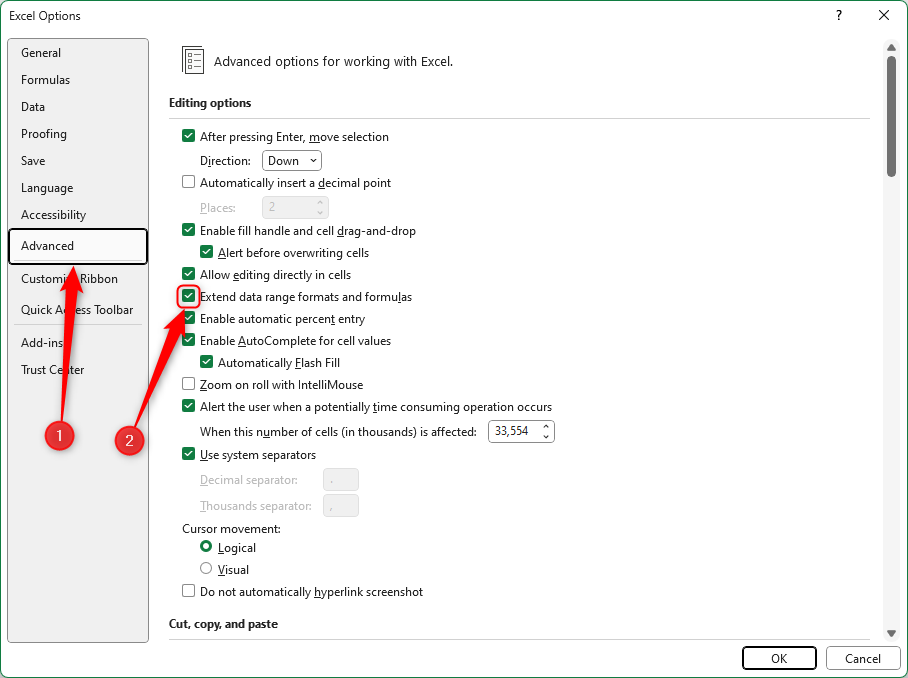Open the Formulas category
The image size is (908, 678).
click(x=46, y=80)
